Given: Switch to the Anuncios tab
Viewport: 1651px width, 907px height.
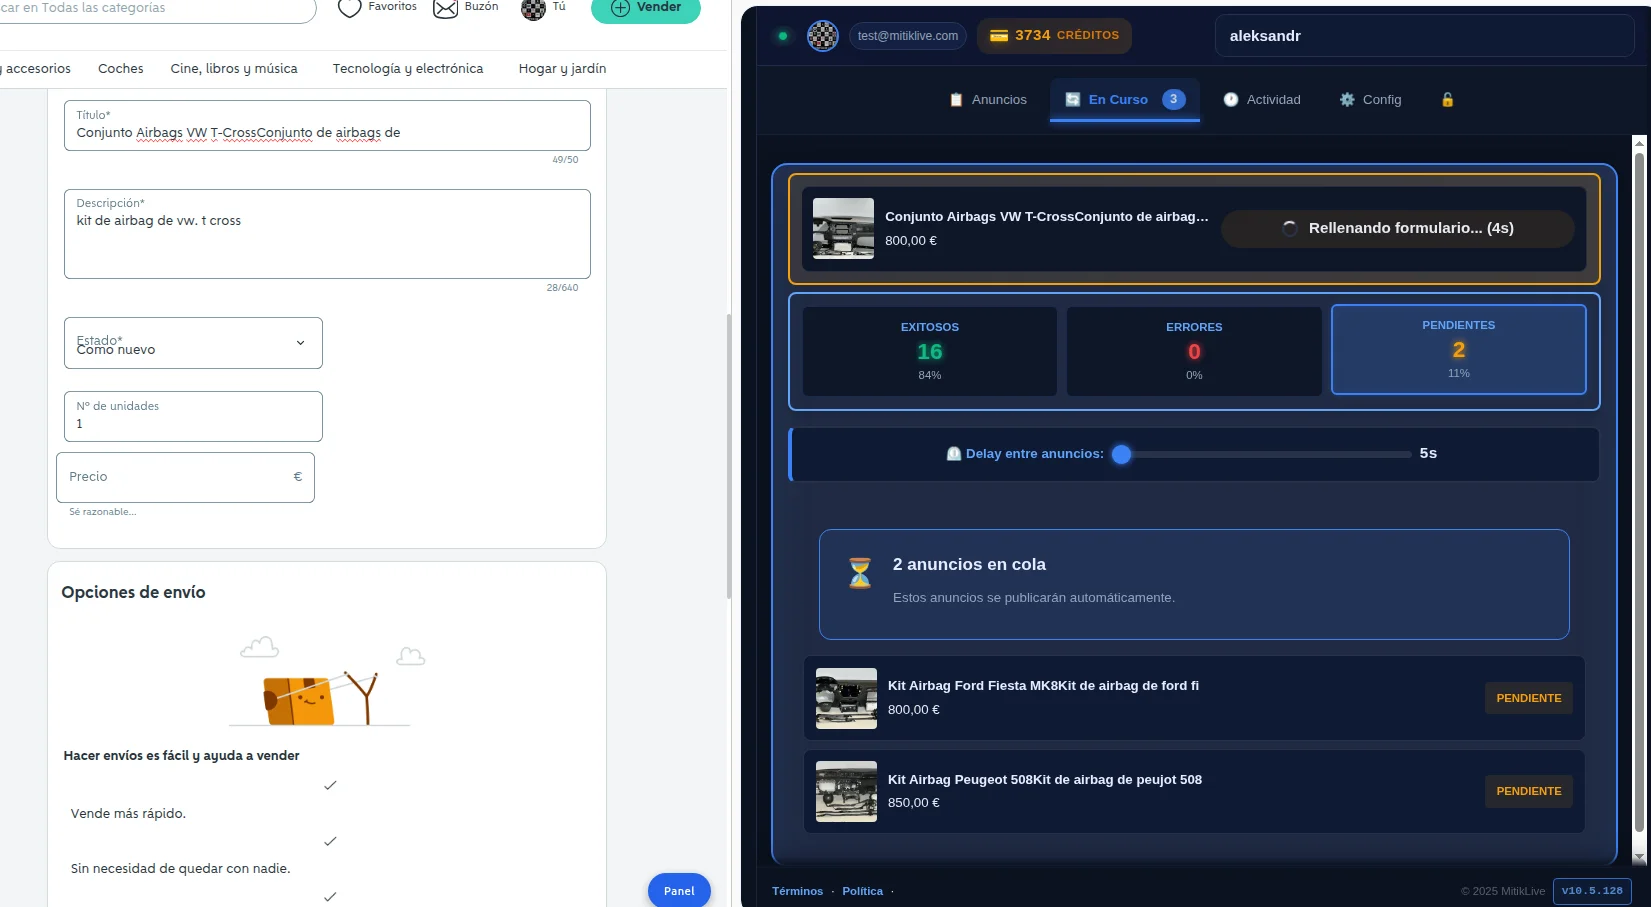Looking at the screenshot, I should pyautogui.click(x=988, y=100).
